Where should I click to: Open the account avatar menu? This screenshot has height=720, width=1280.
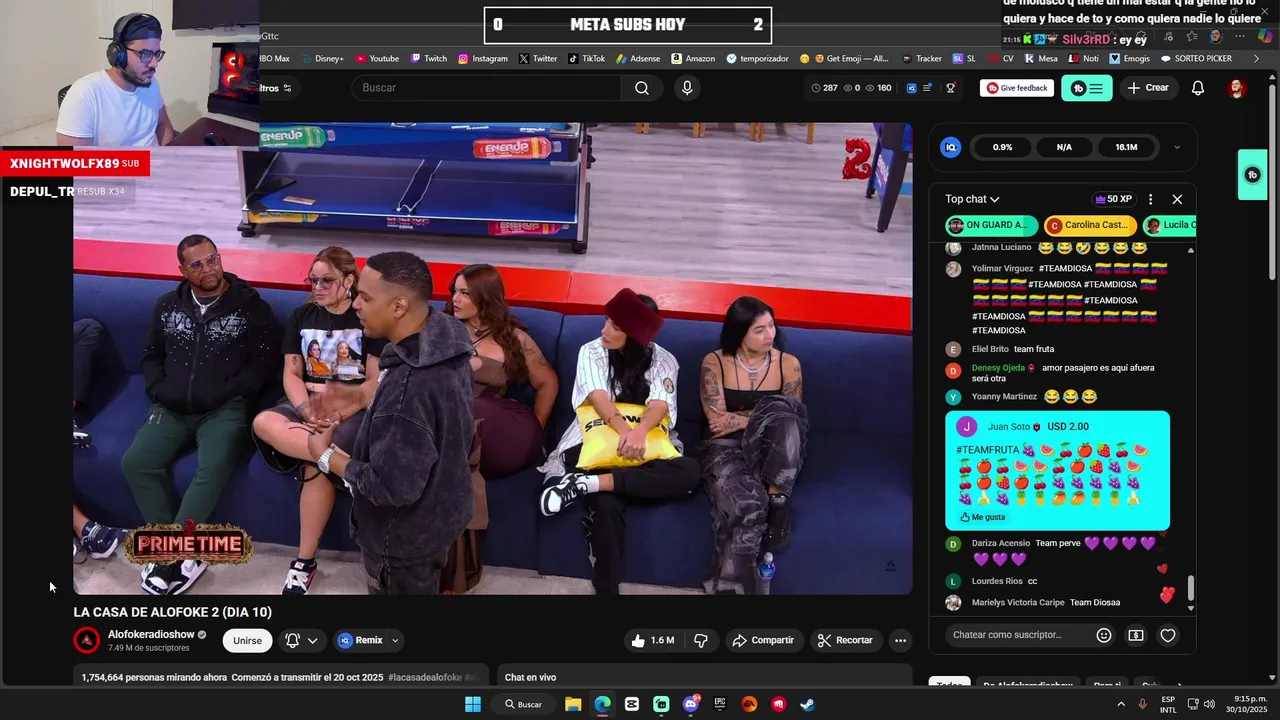pyautogui.click(x=1237, y=88)
